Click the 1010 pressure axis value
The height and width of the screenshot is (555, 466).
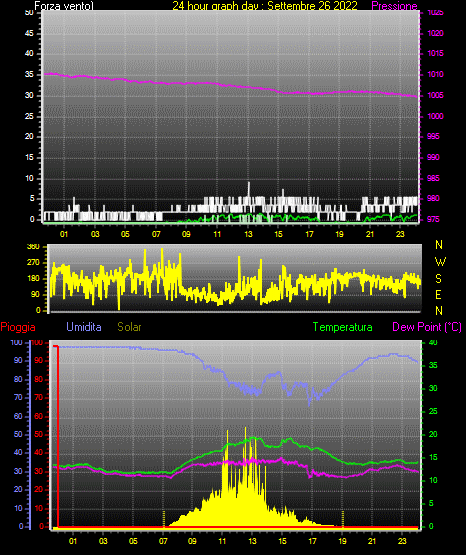[436, 74]
